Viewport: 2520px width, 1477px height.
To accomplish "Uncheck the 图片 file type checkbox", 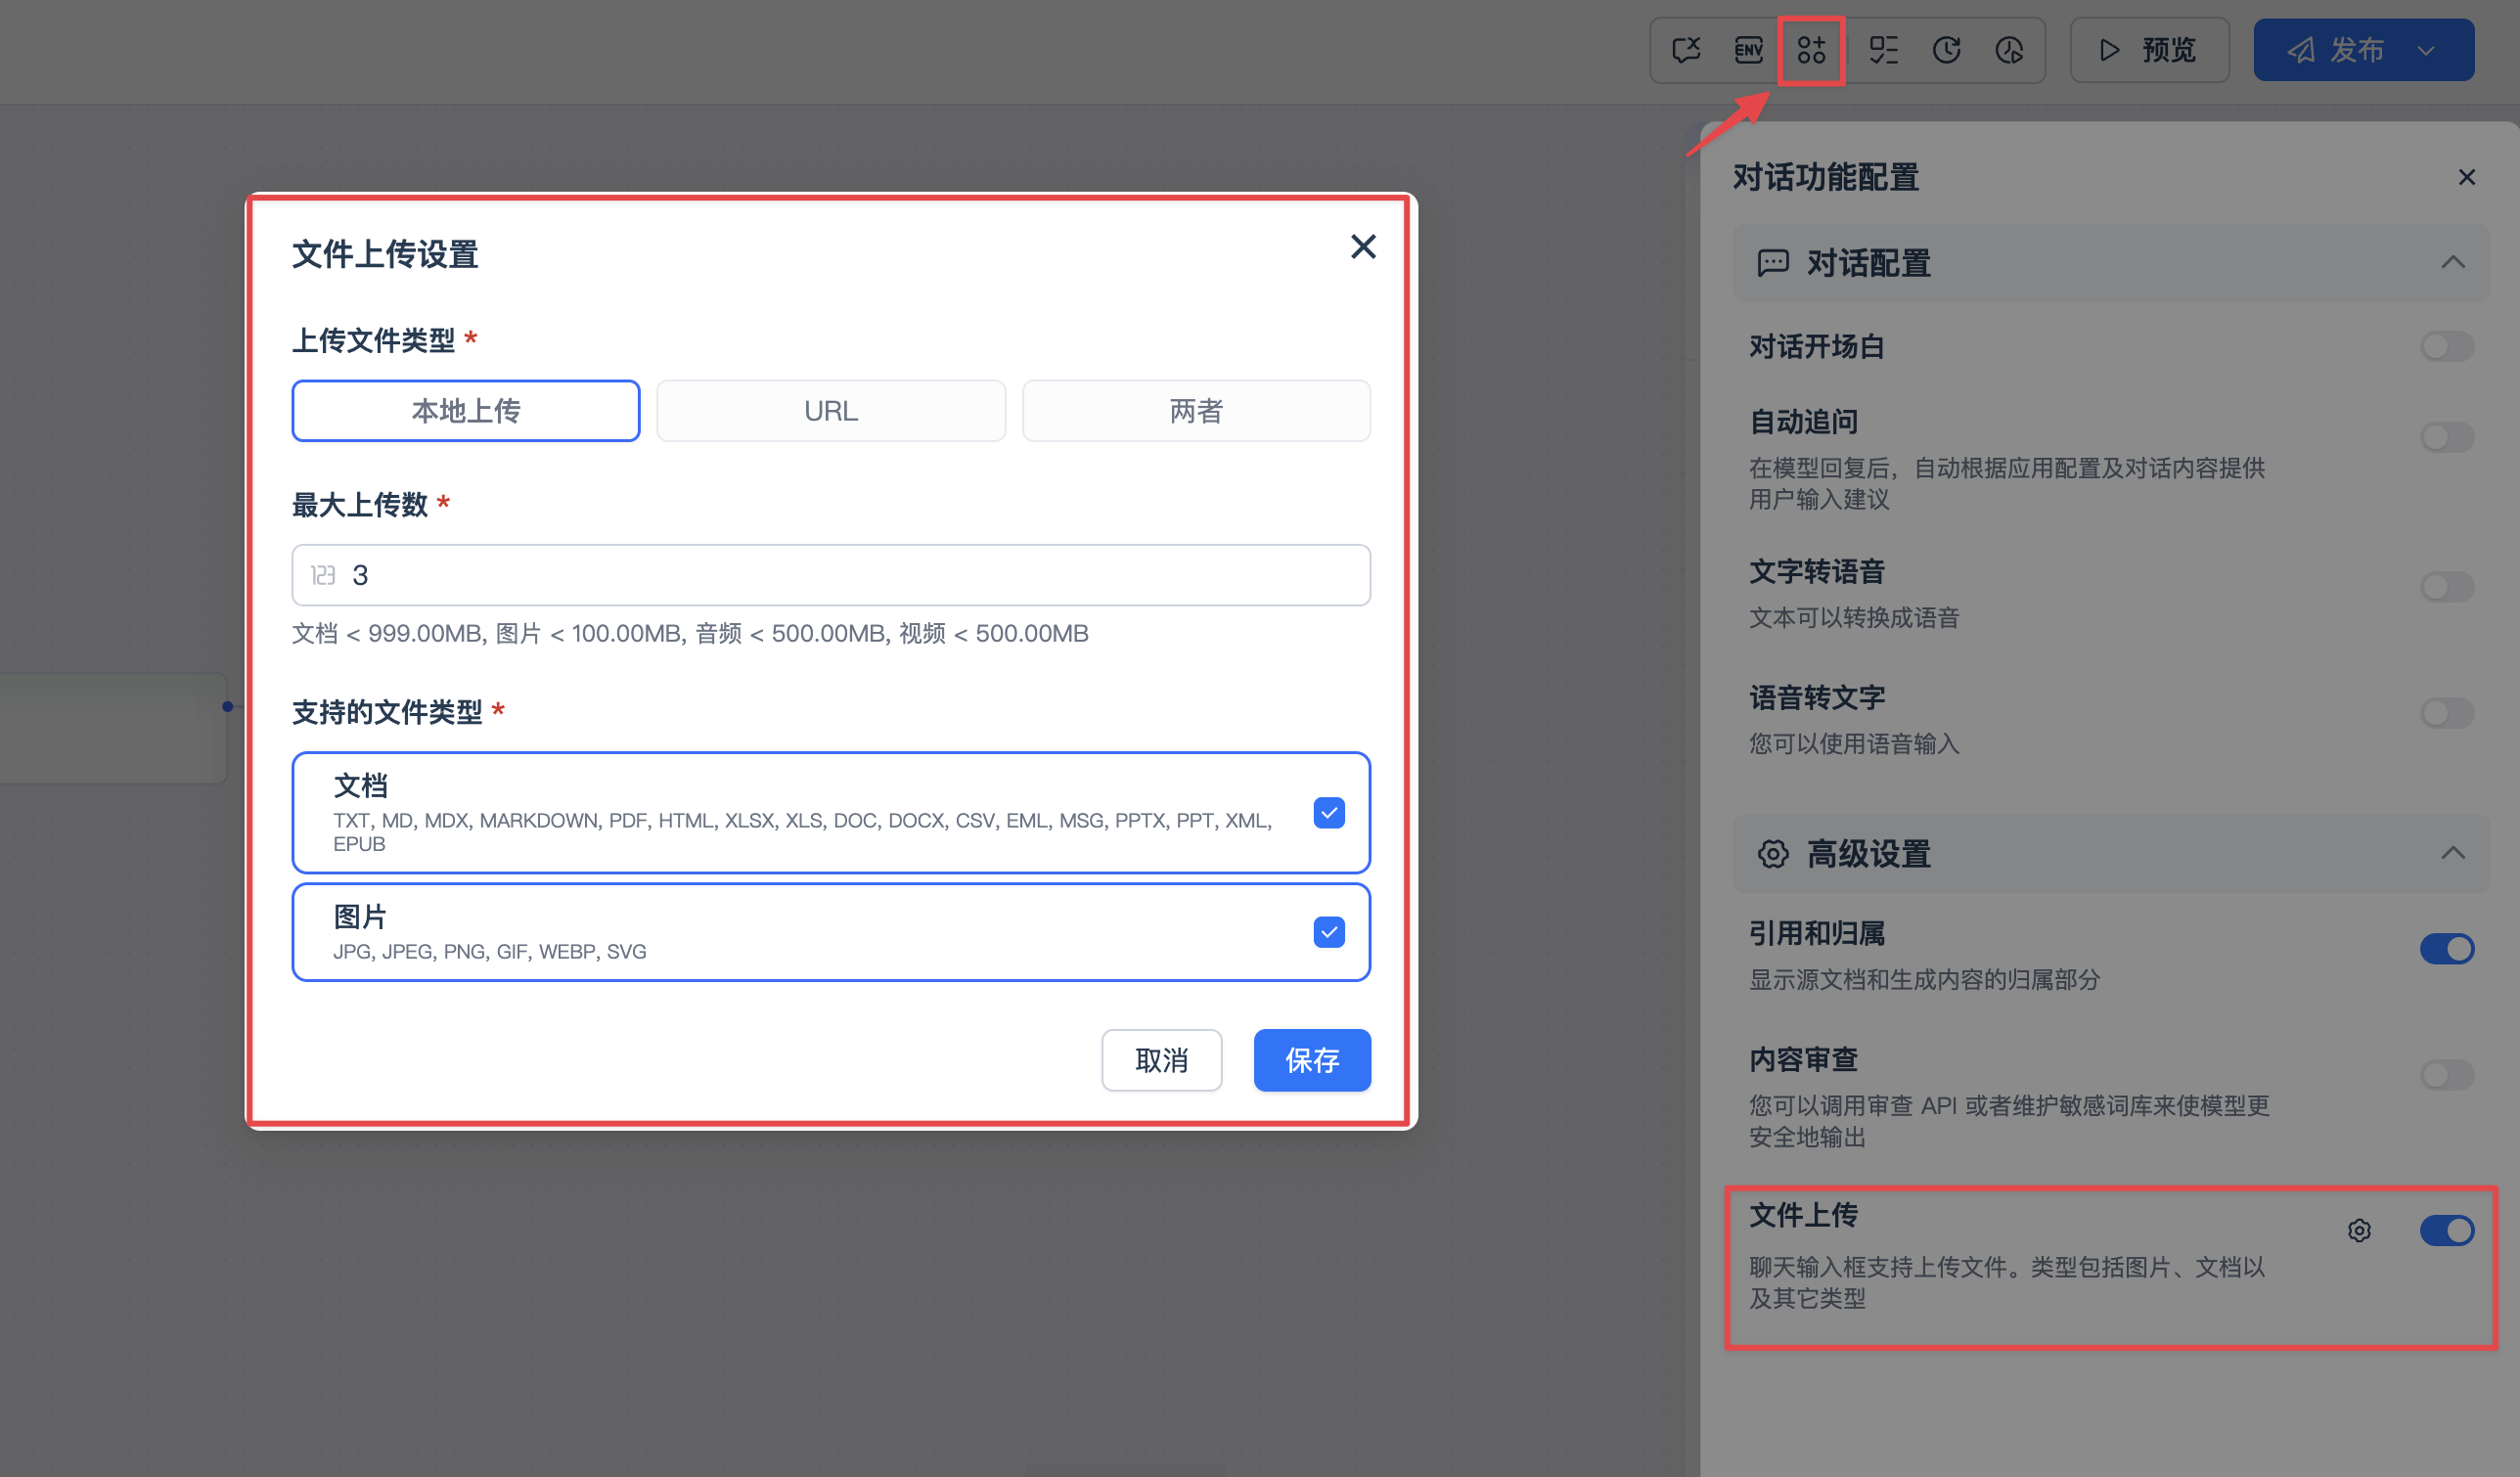I will pyautogui.click(x=1329, y=932).
